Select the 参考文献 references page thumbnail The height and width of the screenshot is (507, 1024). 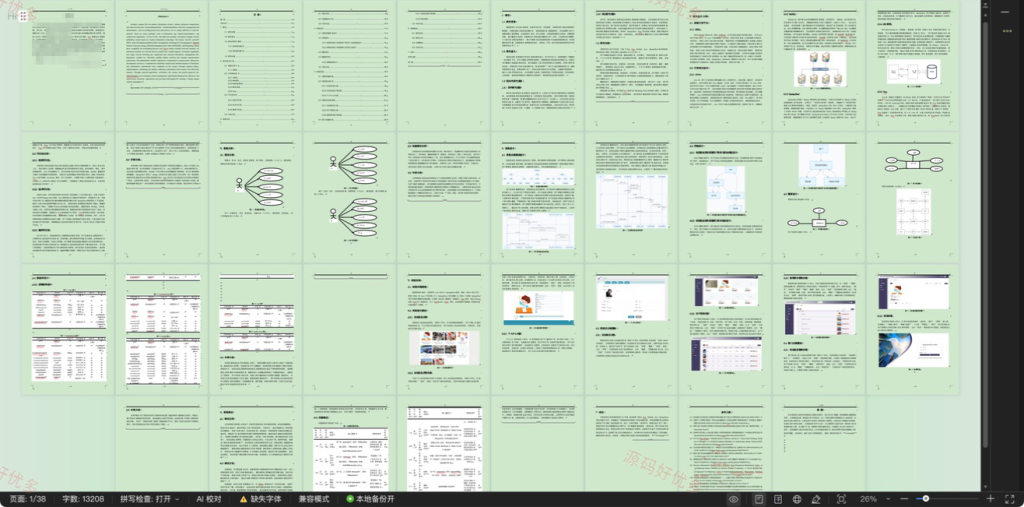(725, 444)
